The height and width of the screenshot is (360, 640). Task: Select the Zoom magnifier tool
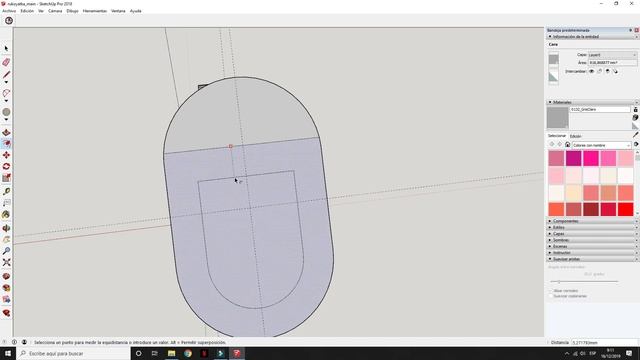coord(6,251)
